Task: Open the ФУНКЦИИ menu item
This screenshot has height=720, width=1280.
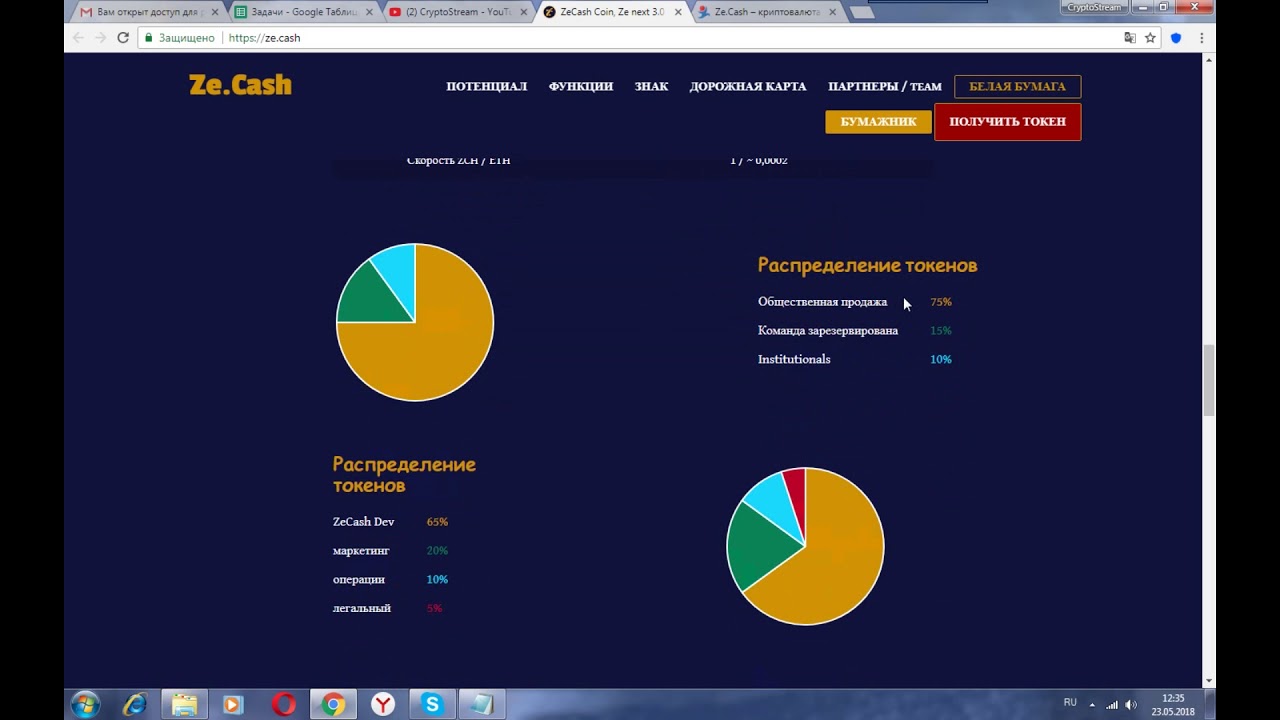Action: 580,86
